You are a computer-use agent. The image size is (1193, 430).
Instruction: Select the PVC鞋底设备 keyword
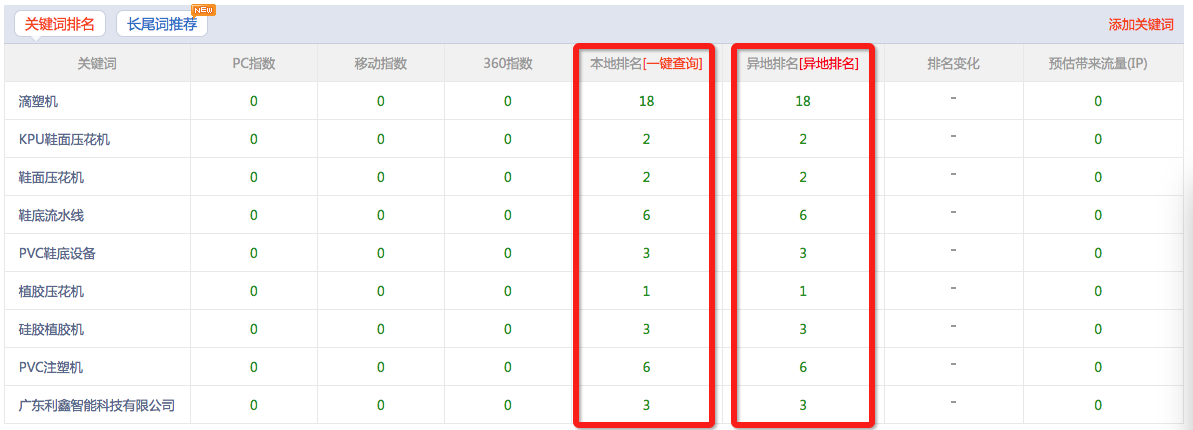[57, 253]
